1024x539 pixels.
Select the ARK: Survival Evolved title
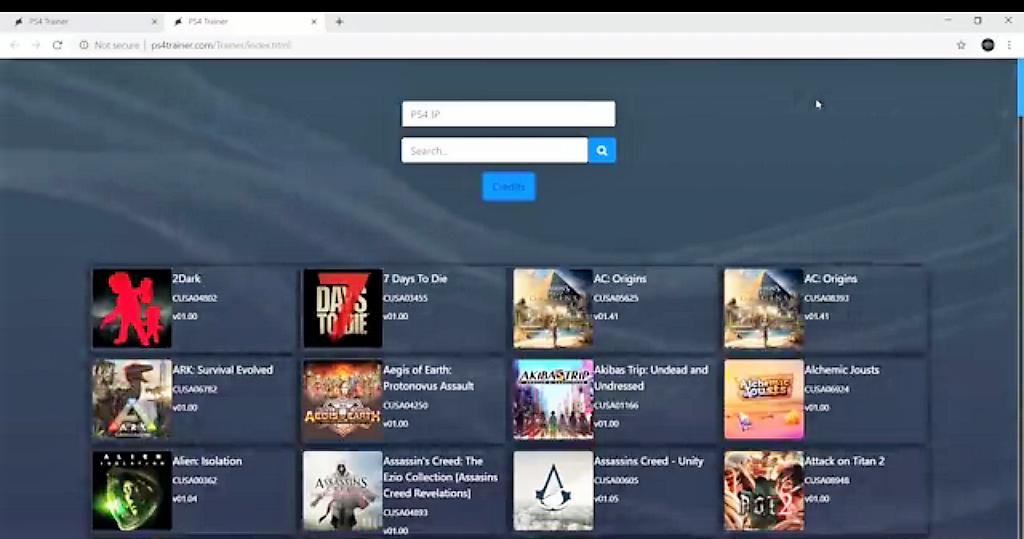coord(223,370)
